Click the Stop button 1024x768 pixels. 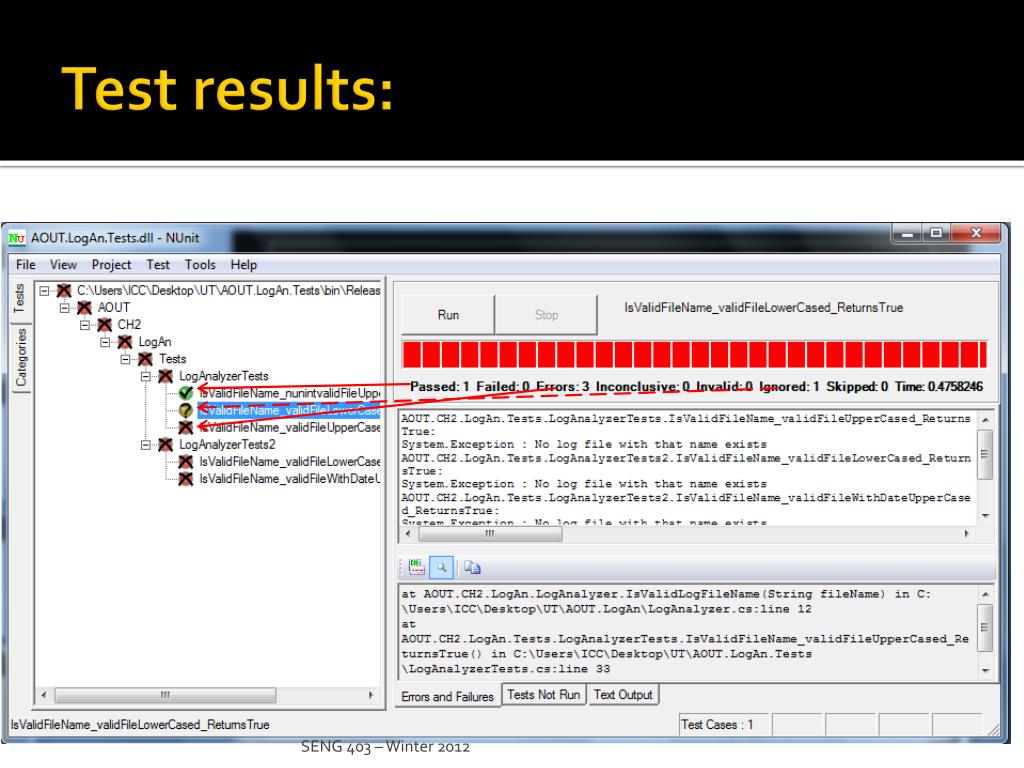546,315
